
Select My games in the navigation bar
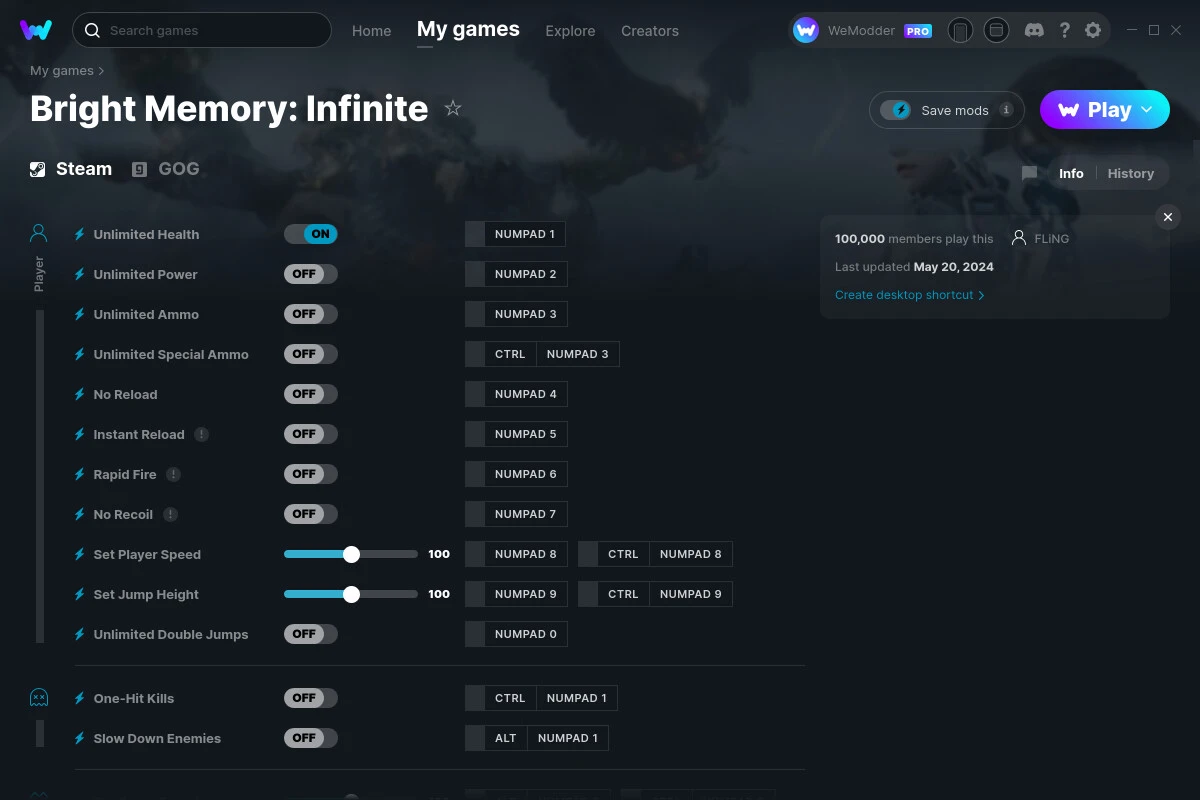click(x=468, y=30)
